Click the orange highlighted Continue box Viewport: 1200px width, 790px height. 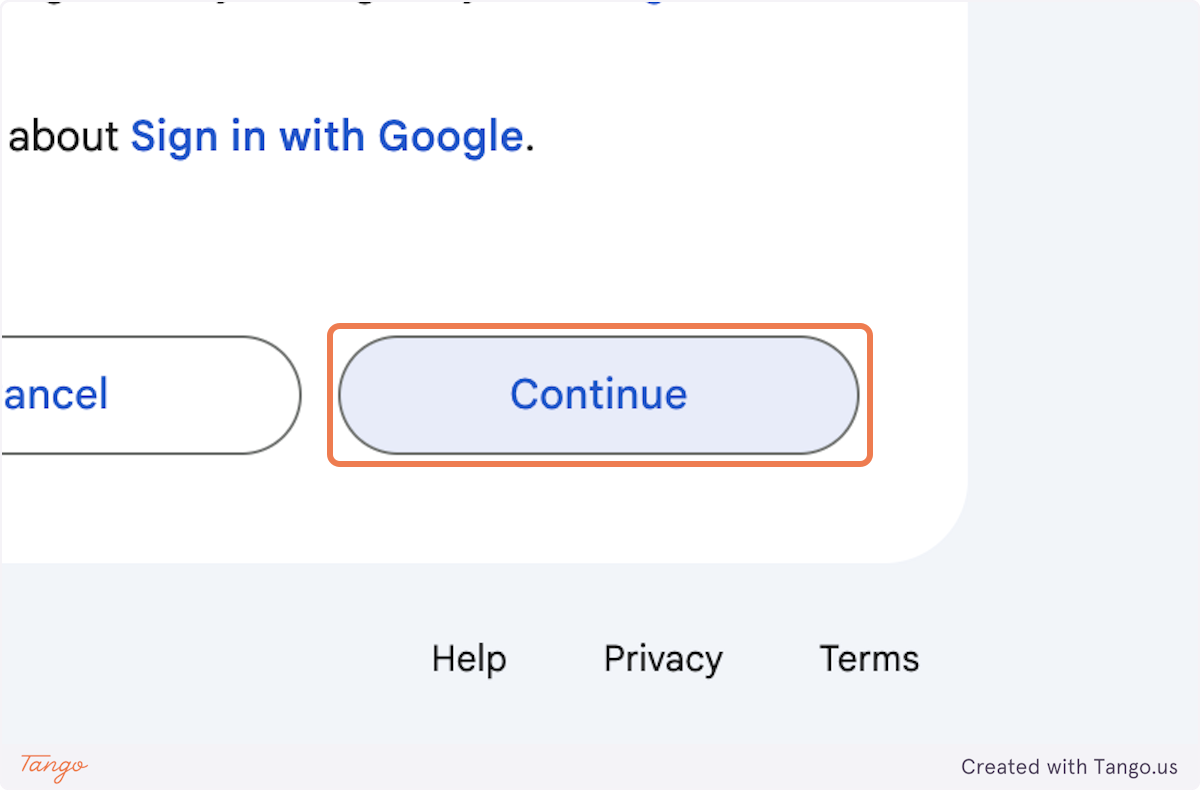click(600, 395)
